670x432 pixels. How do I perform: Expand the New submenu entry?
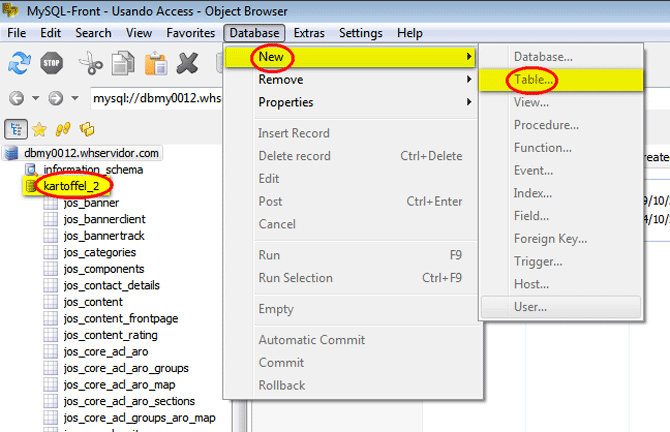pyautogui.click(x=350, y=57)
